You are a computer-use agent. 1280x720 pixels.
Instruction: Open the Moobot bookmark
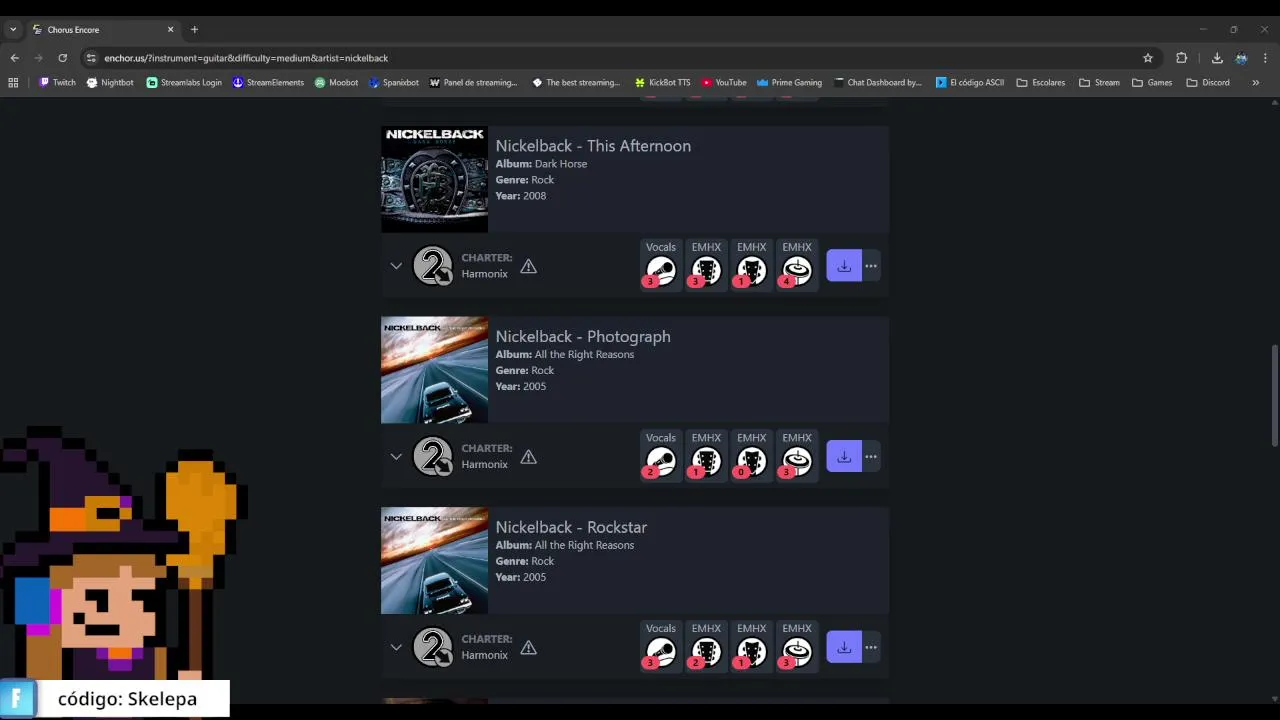coord(336,83)
